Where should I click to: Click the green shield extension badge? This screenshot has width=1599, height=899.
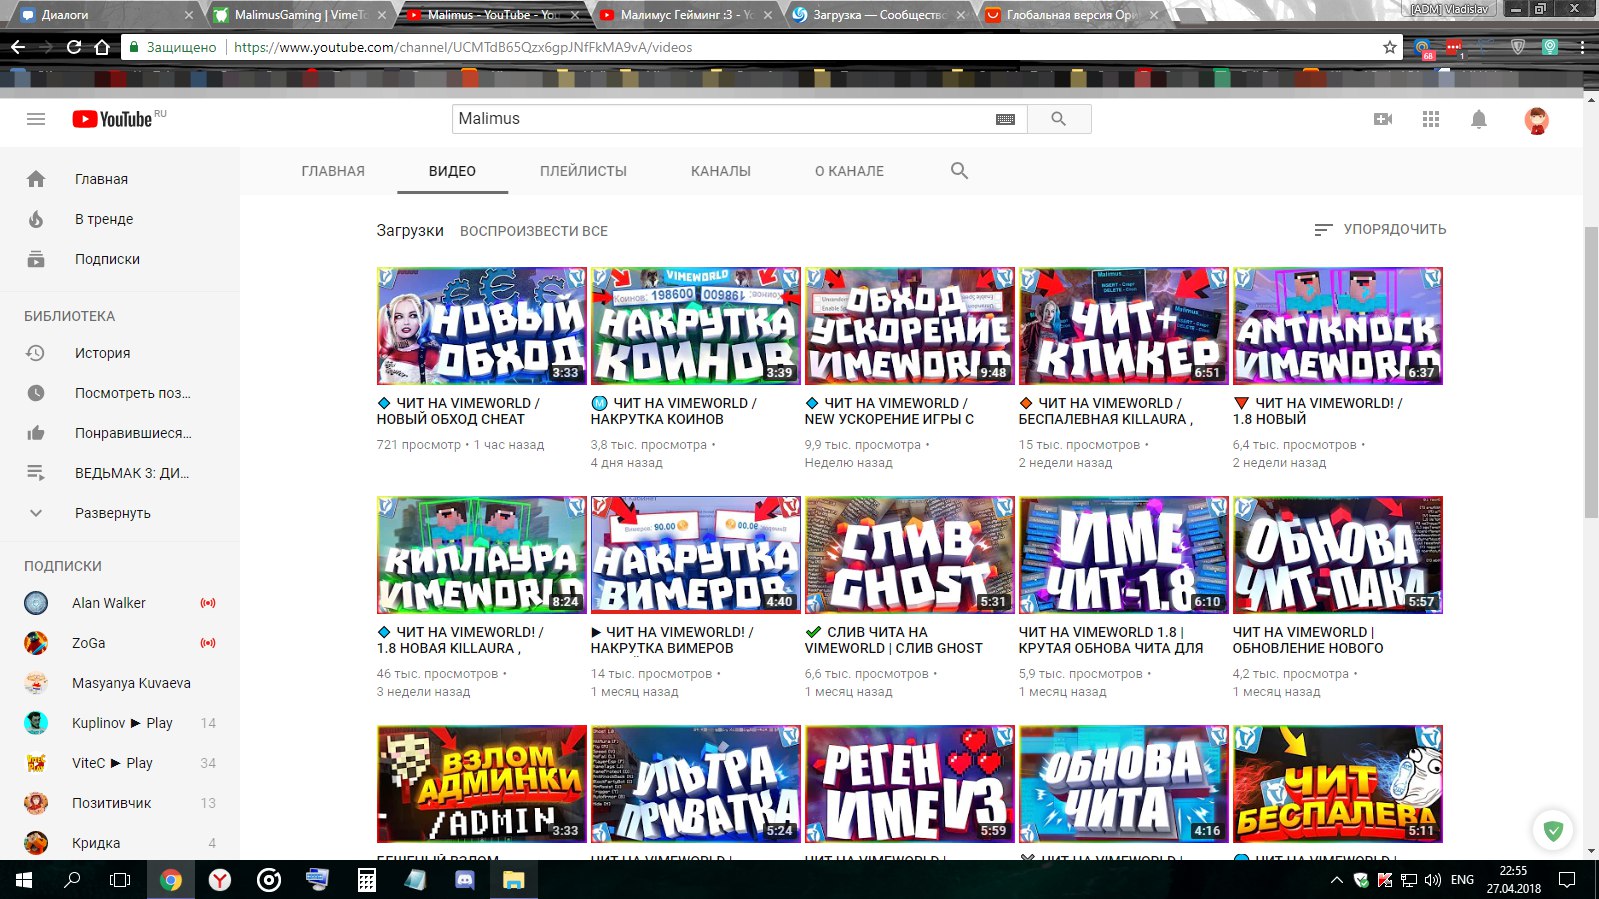tap(1553, 830)
